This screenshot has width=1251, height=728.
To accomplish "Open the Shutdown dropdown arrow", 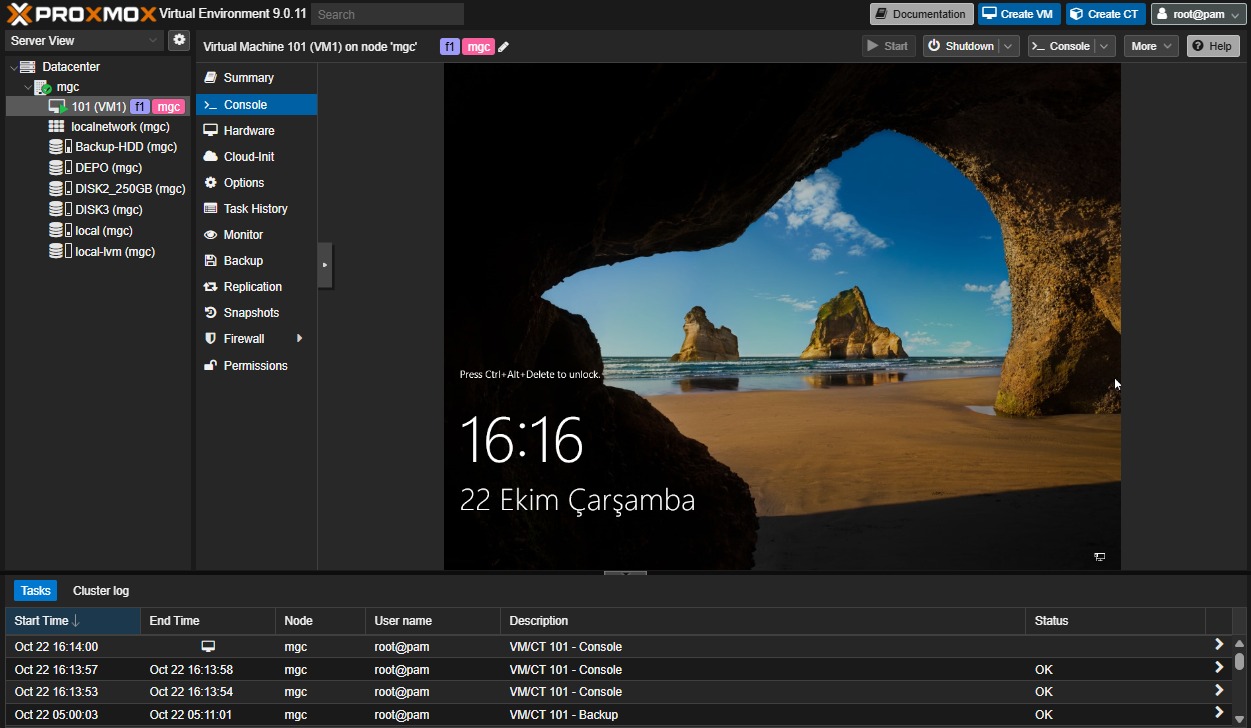I will click(x=1008, y=46).
